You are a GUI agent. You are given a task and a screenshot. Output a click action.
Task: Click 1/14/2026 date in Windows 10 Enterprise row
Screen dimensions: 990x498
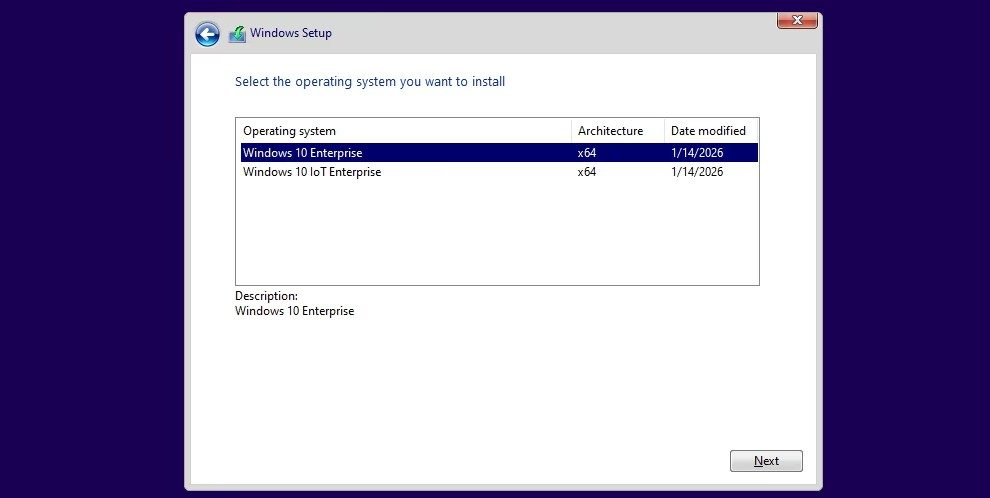(x=697, y=153)
